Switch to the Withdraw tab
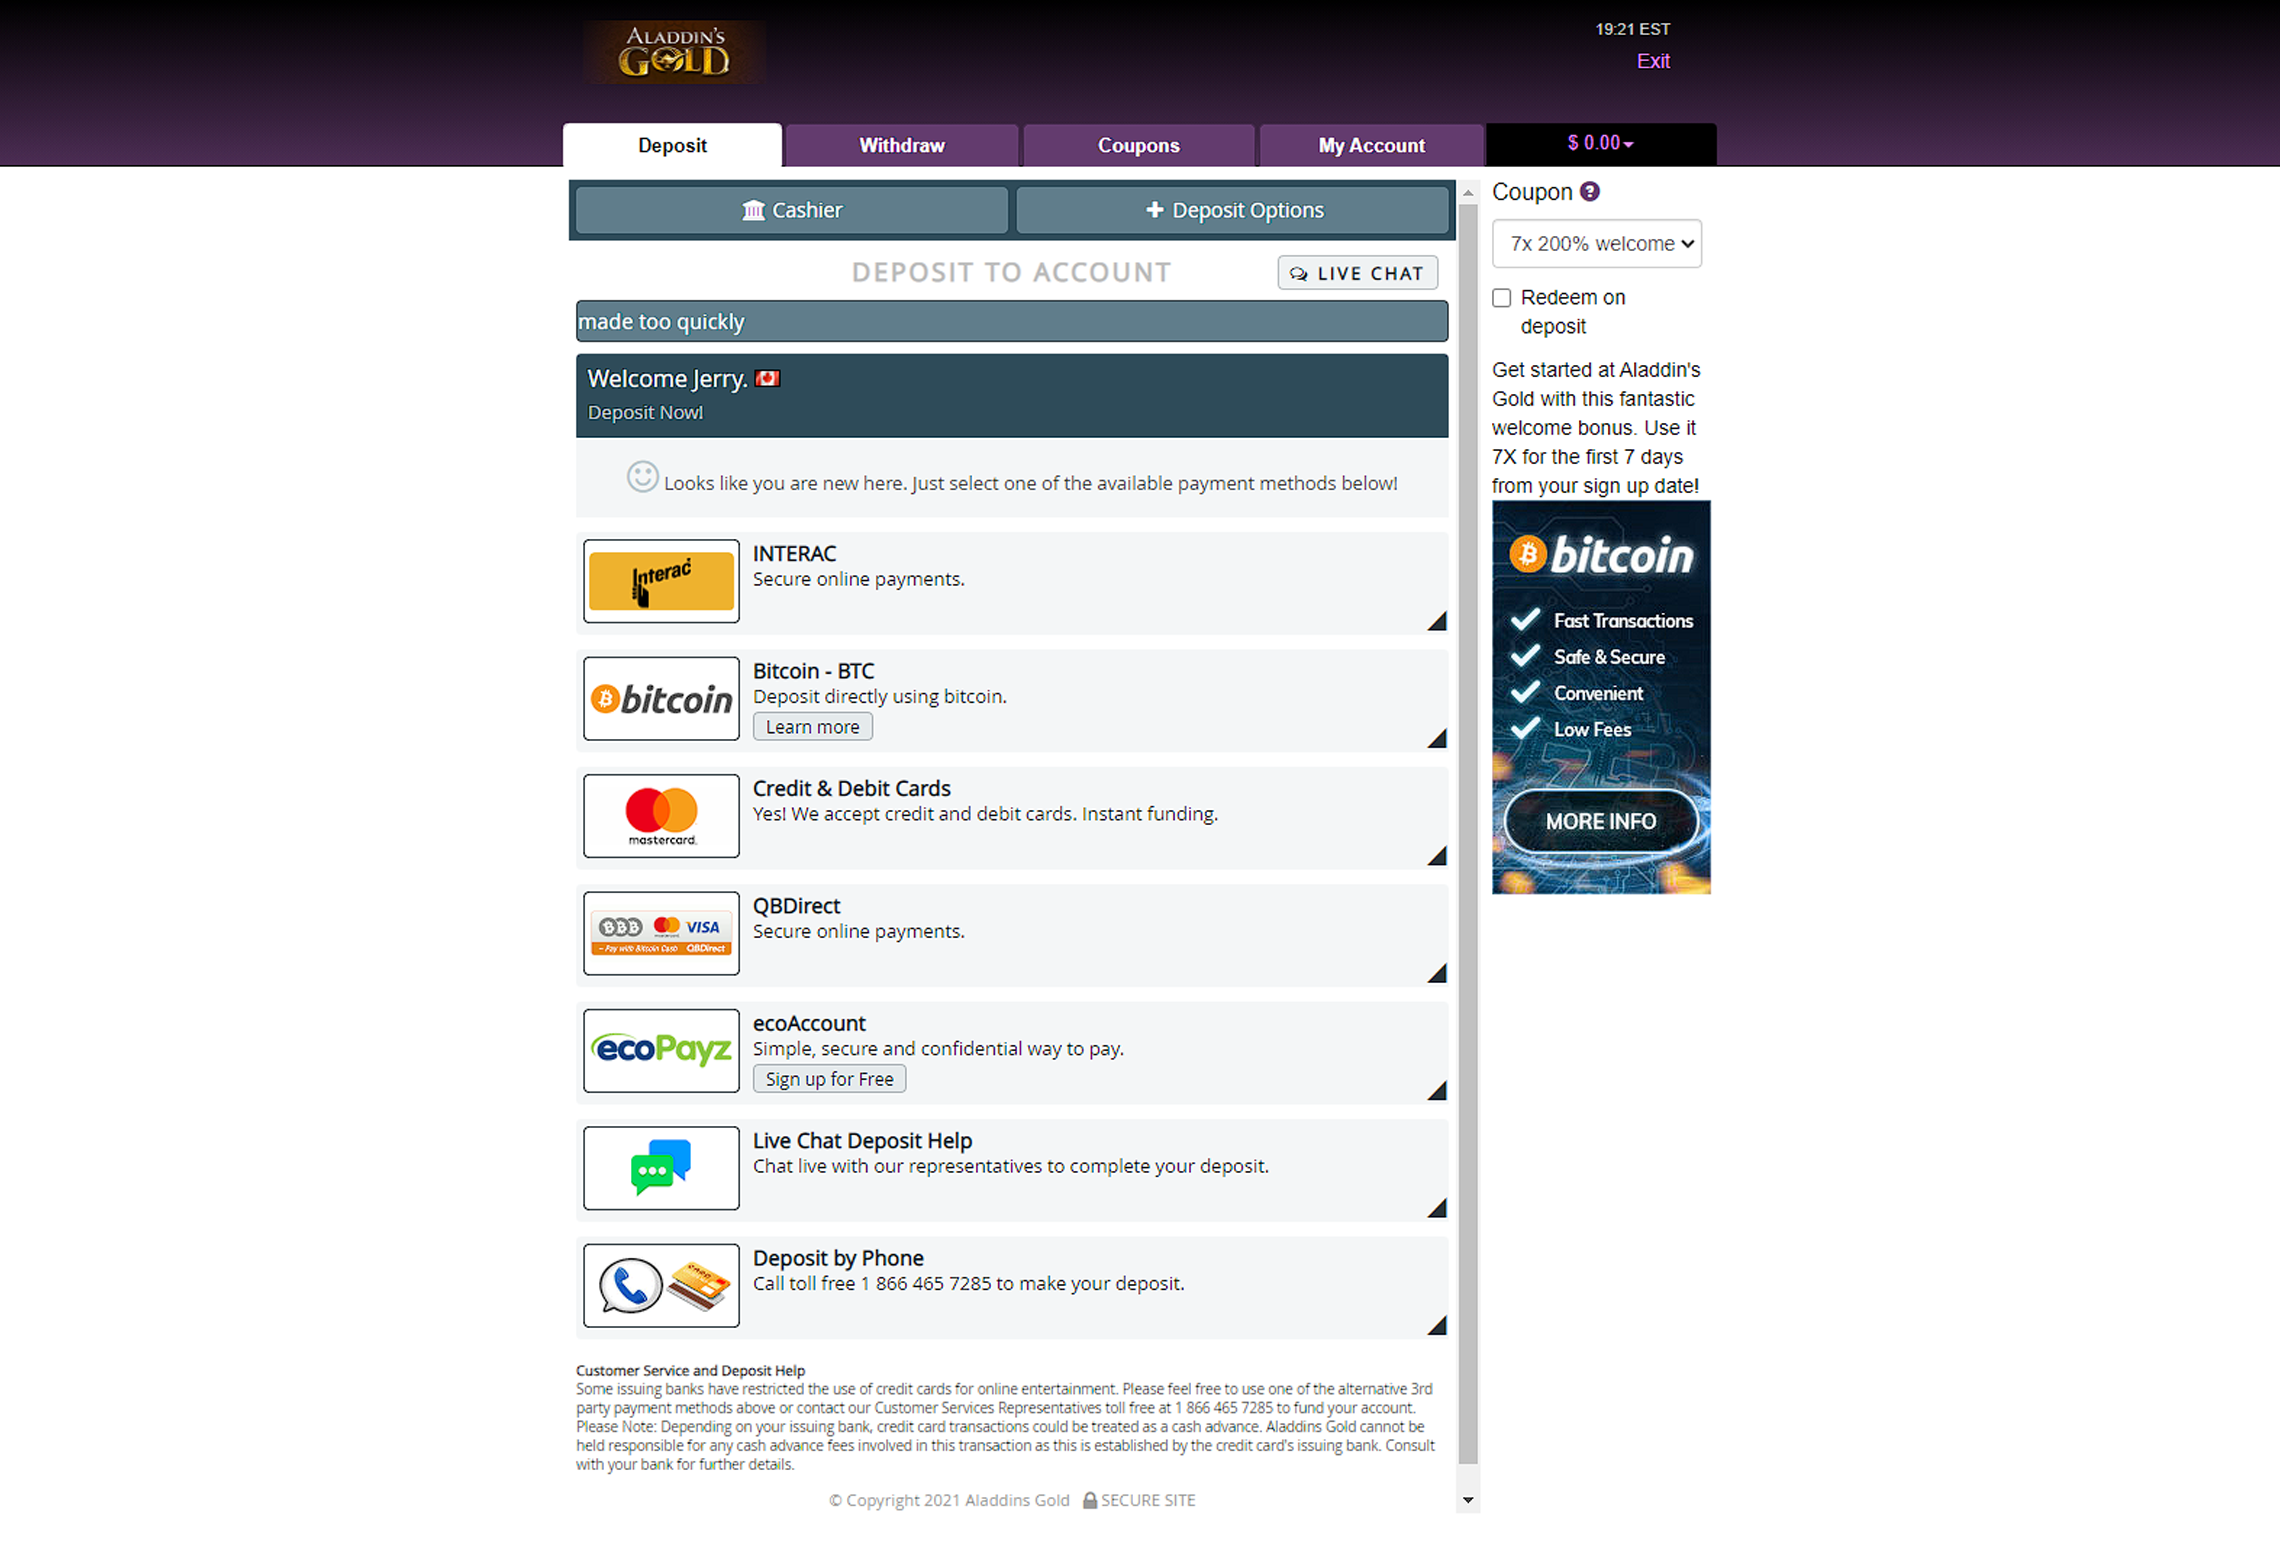This screenshot has height=1560, width=2280. pos(902,145)
